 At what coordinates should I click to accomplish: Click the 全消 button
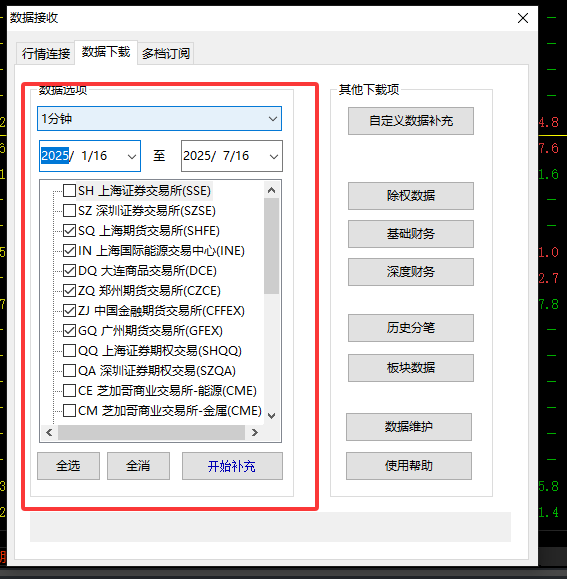point(138,466)
